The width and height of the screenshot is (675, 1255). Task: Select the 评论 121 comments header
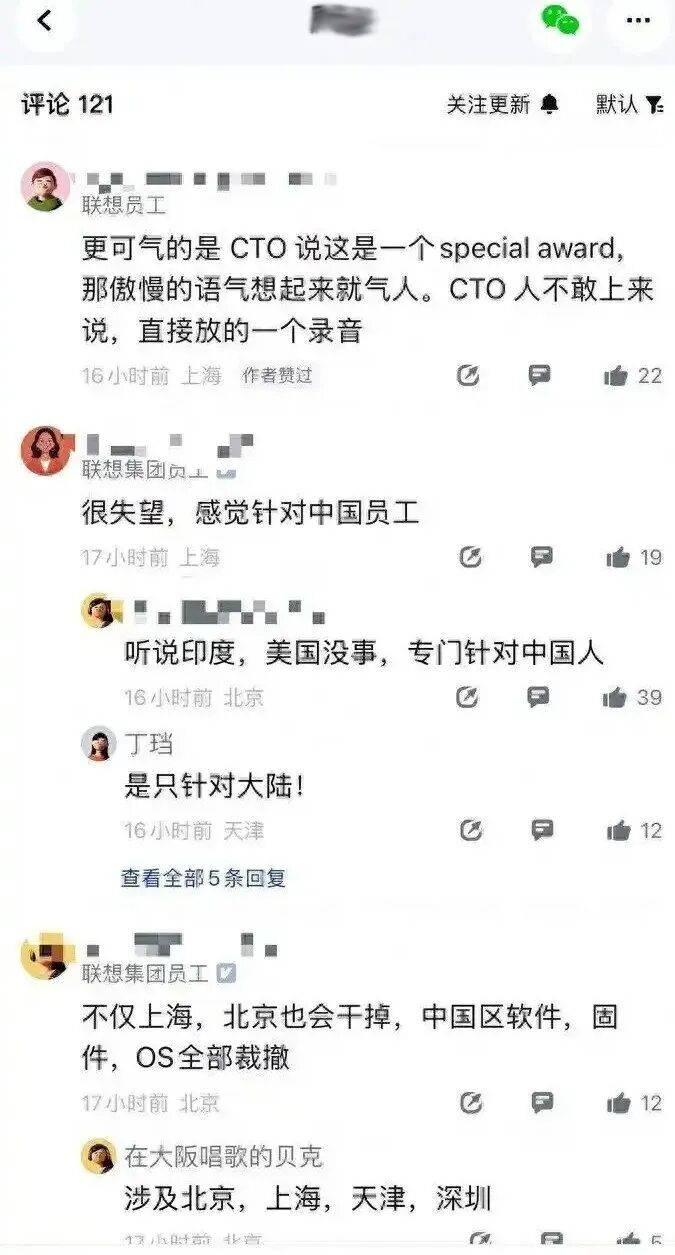pyautogui.click(x=67, y=104)
